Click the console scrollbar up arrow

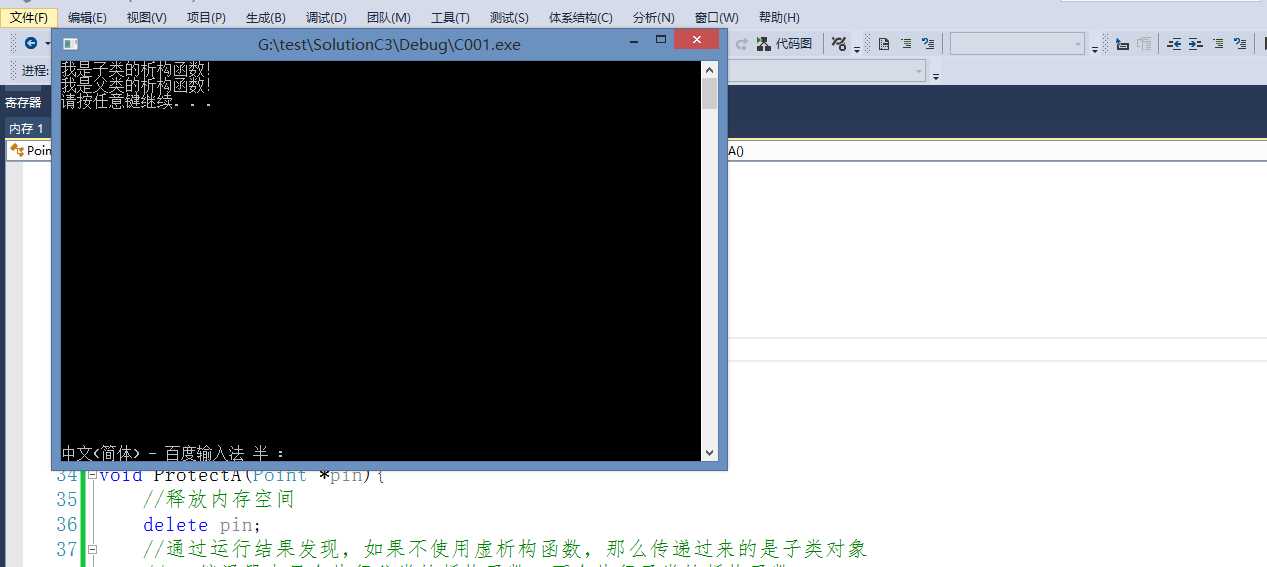point(710,69)
